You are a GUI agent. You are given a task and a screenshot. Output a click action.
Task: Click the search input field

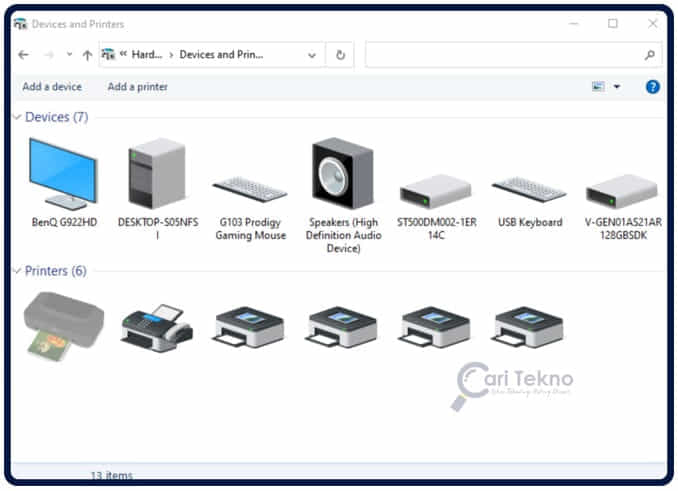point(505,55)
